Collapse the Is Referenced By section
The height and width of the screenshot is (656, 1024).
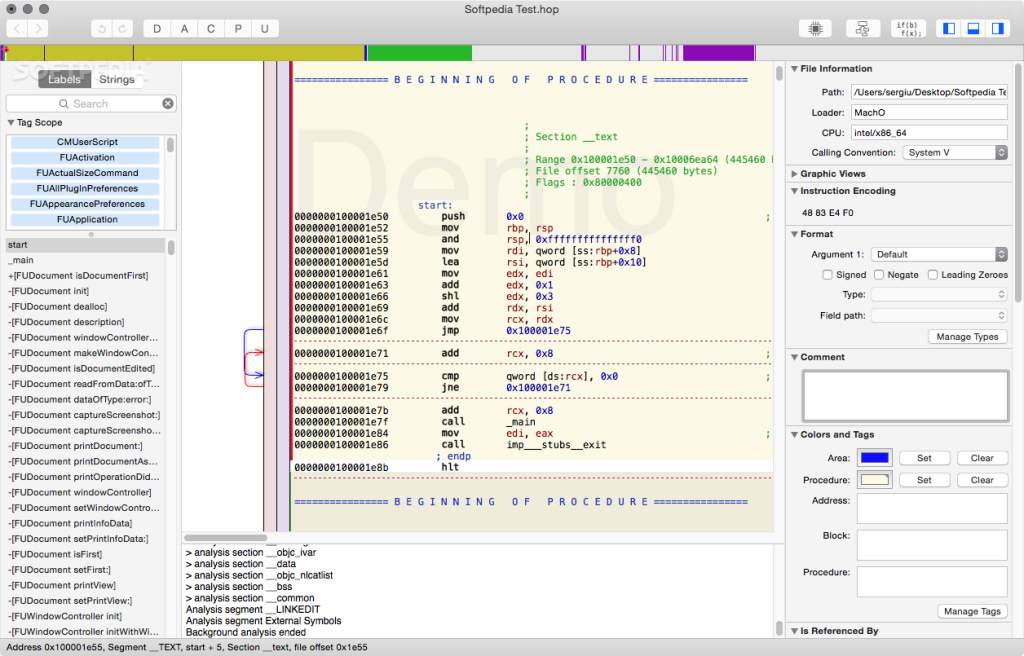794,631
